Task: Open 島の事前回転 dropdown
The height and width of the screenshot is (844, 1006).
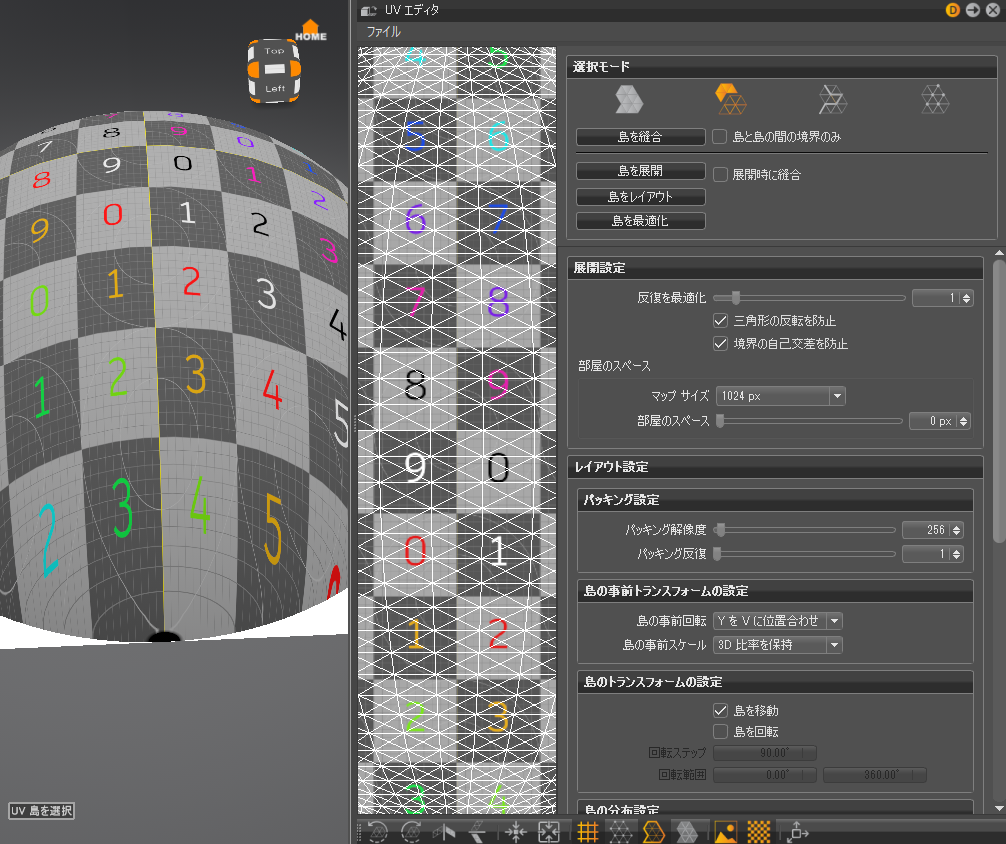Action: tap(778, 621)
